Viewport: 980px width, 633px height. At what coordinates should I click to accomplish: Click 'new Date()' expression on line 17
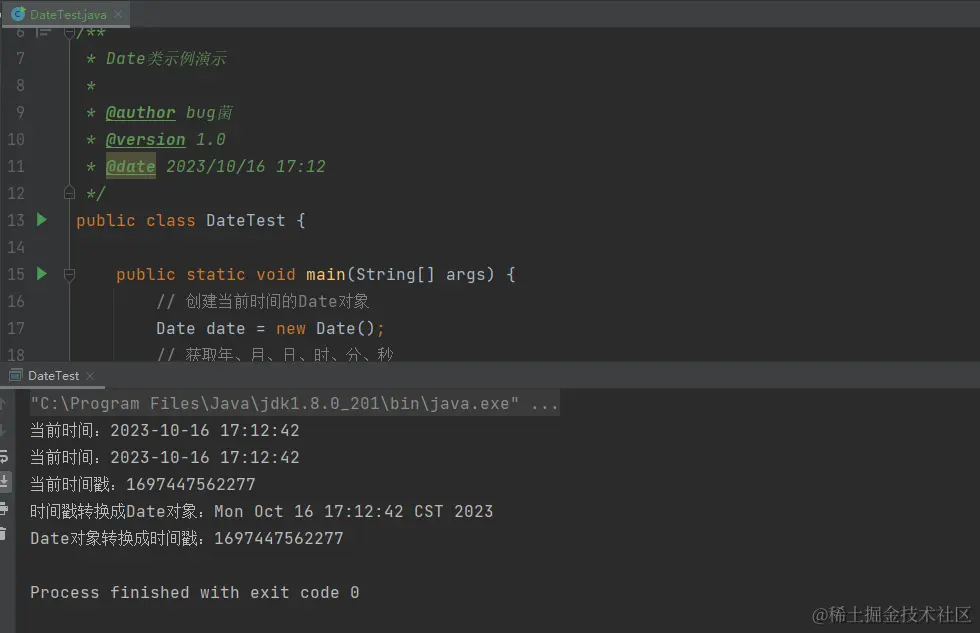click(x=325, y=328)
